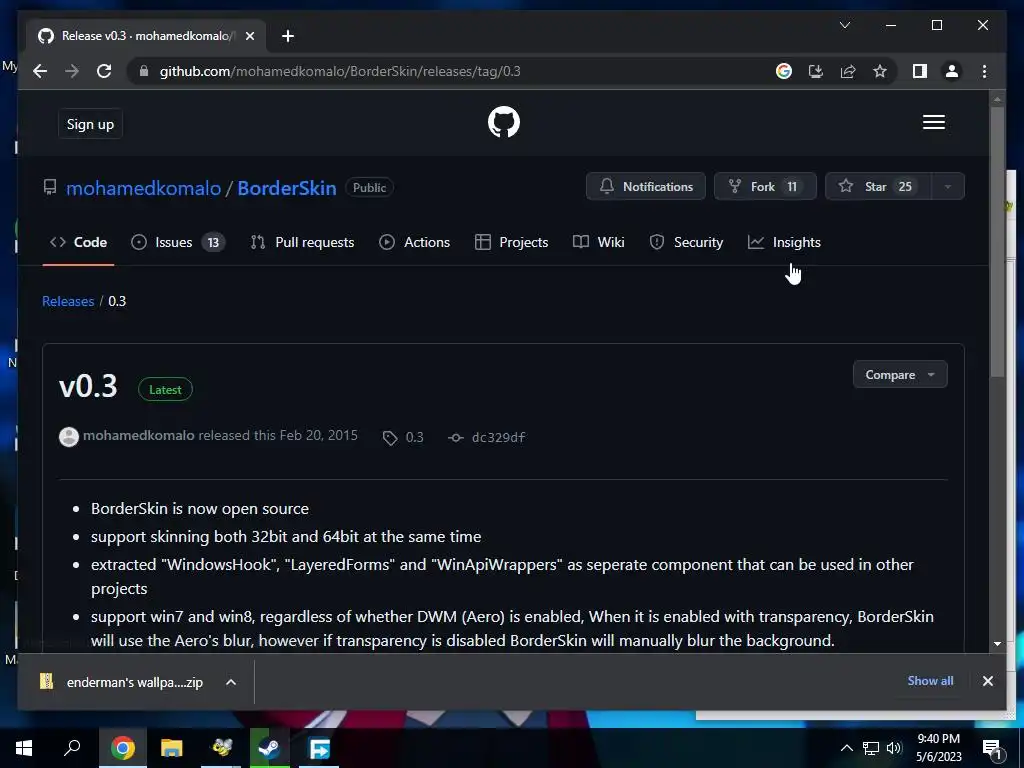Star the BorderSkin repository
The width and height of the screenshot is (1024, 768).
[878, 187]
